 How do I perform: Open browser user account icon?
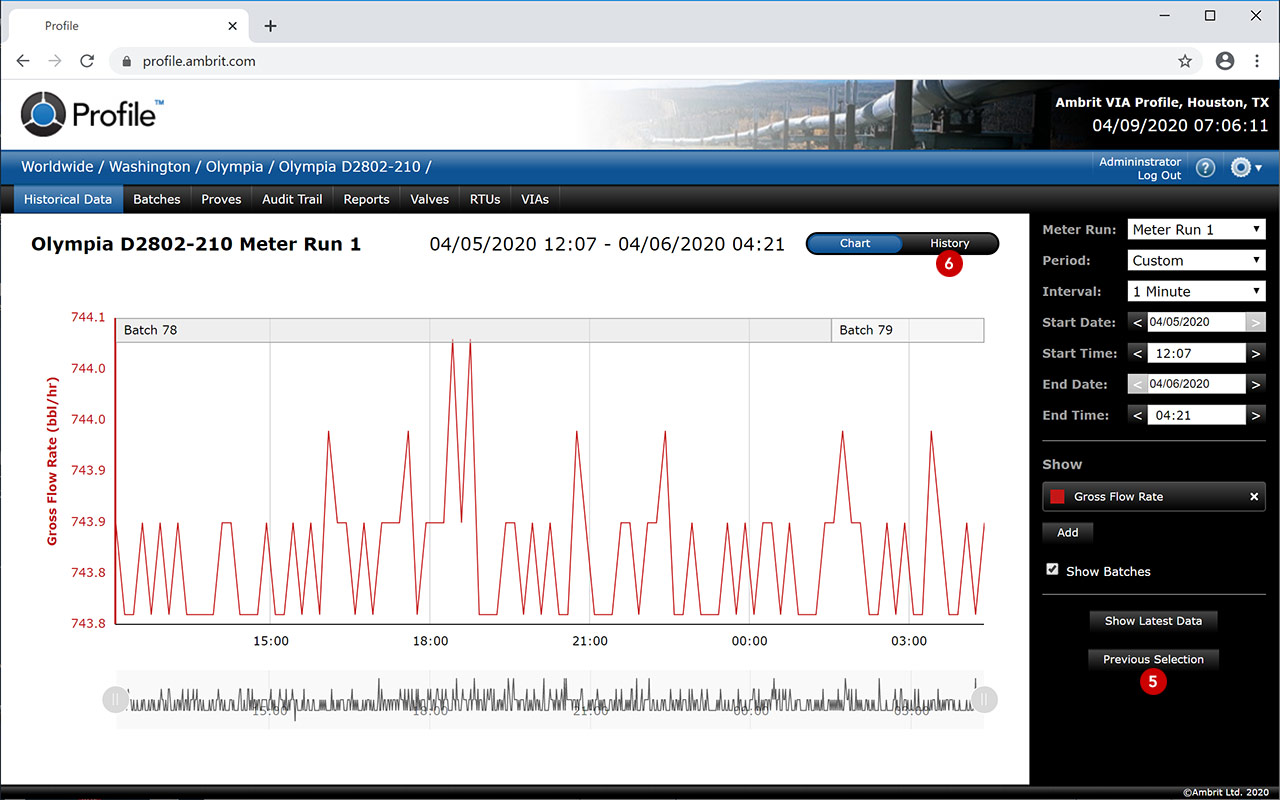(x=1224, y=61)
